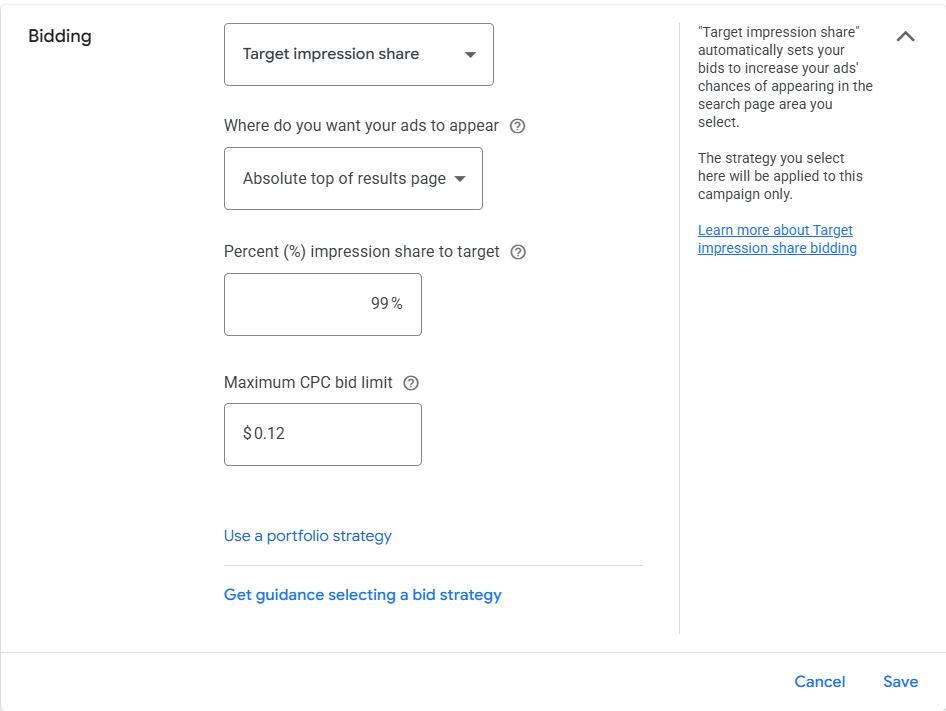The height and width of the screenshot is (711, 946).
Task: Save the bidding settings
Action: click(900, 682)
